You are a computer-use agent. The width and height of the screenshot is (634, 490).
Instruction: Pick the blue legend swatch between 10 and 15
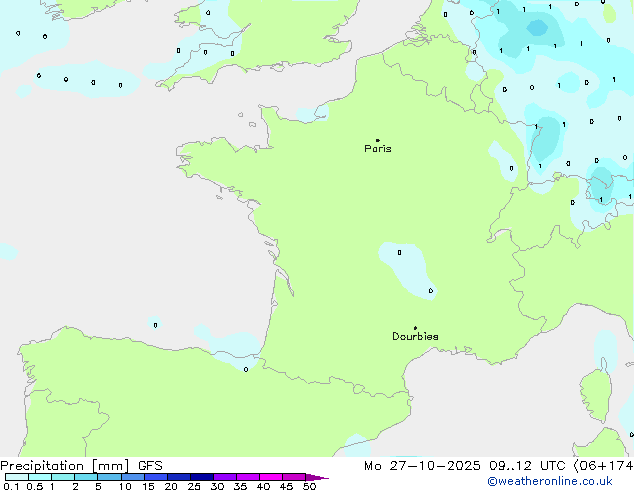point(133,477)
